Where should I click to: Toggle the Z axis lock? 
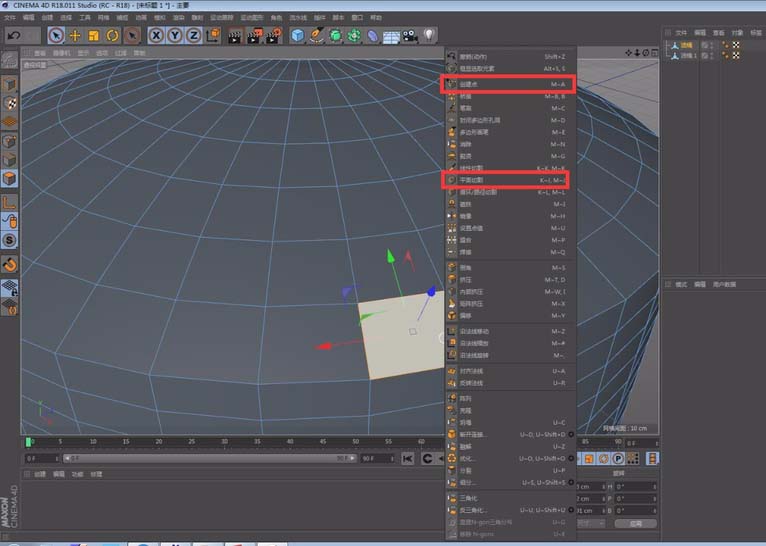click(x=193, y=35)
